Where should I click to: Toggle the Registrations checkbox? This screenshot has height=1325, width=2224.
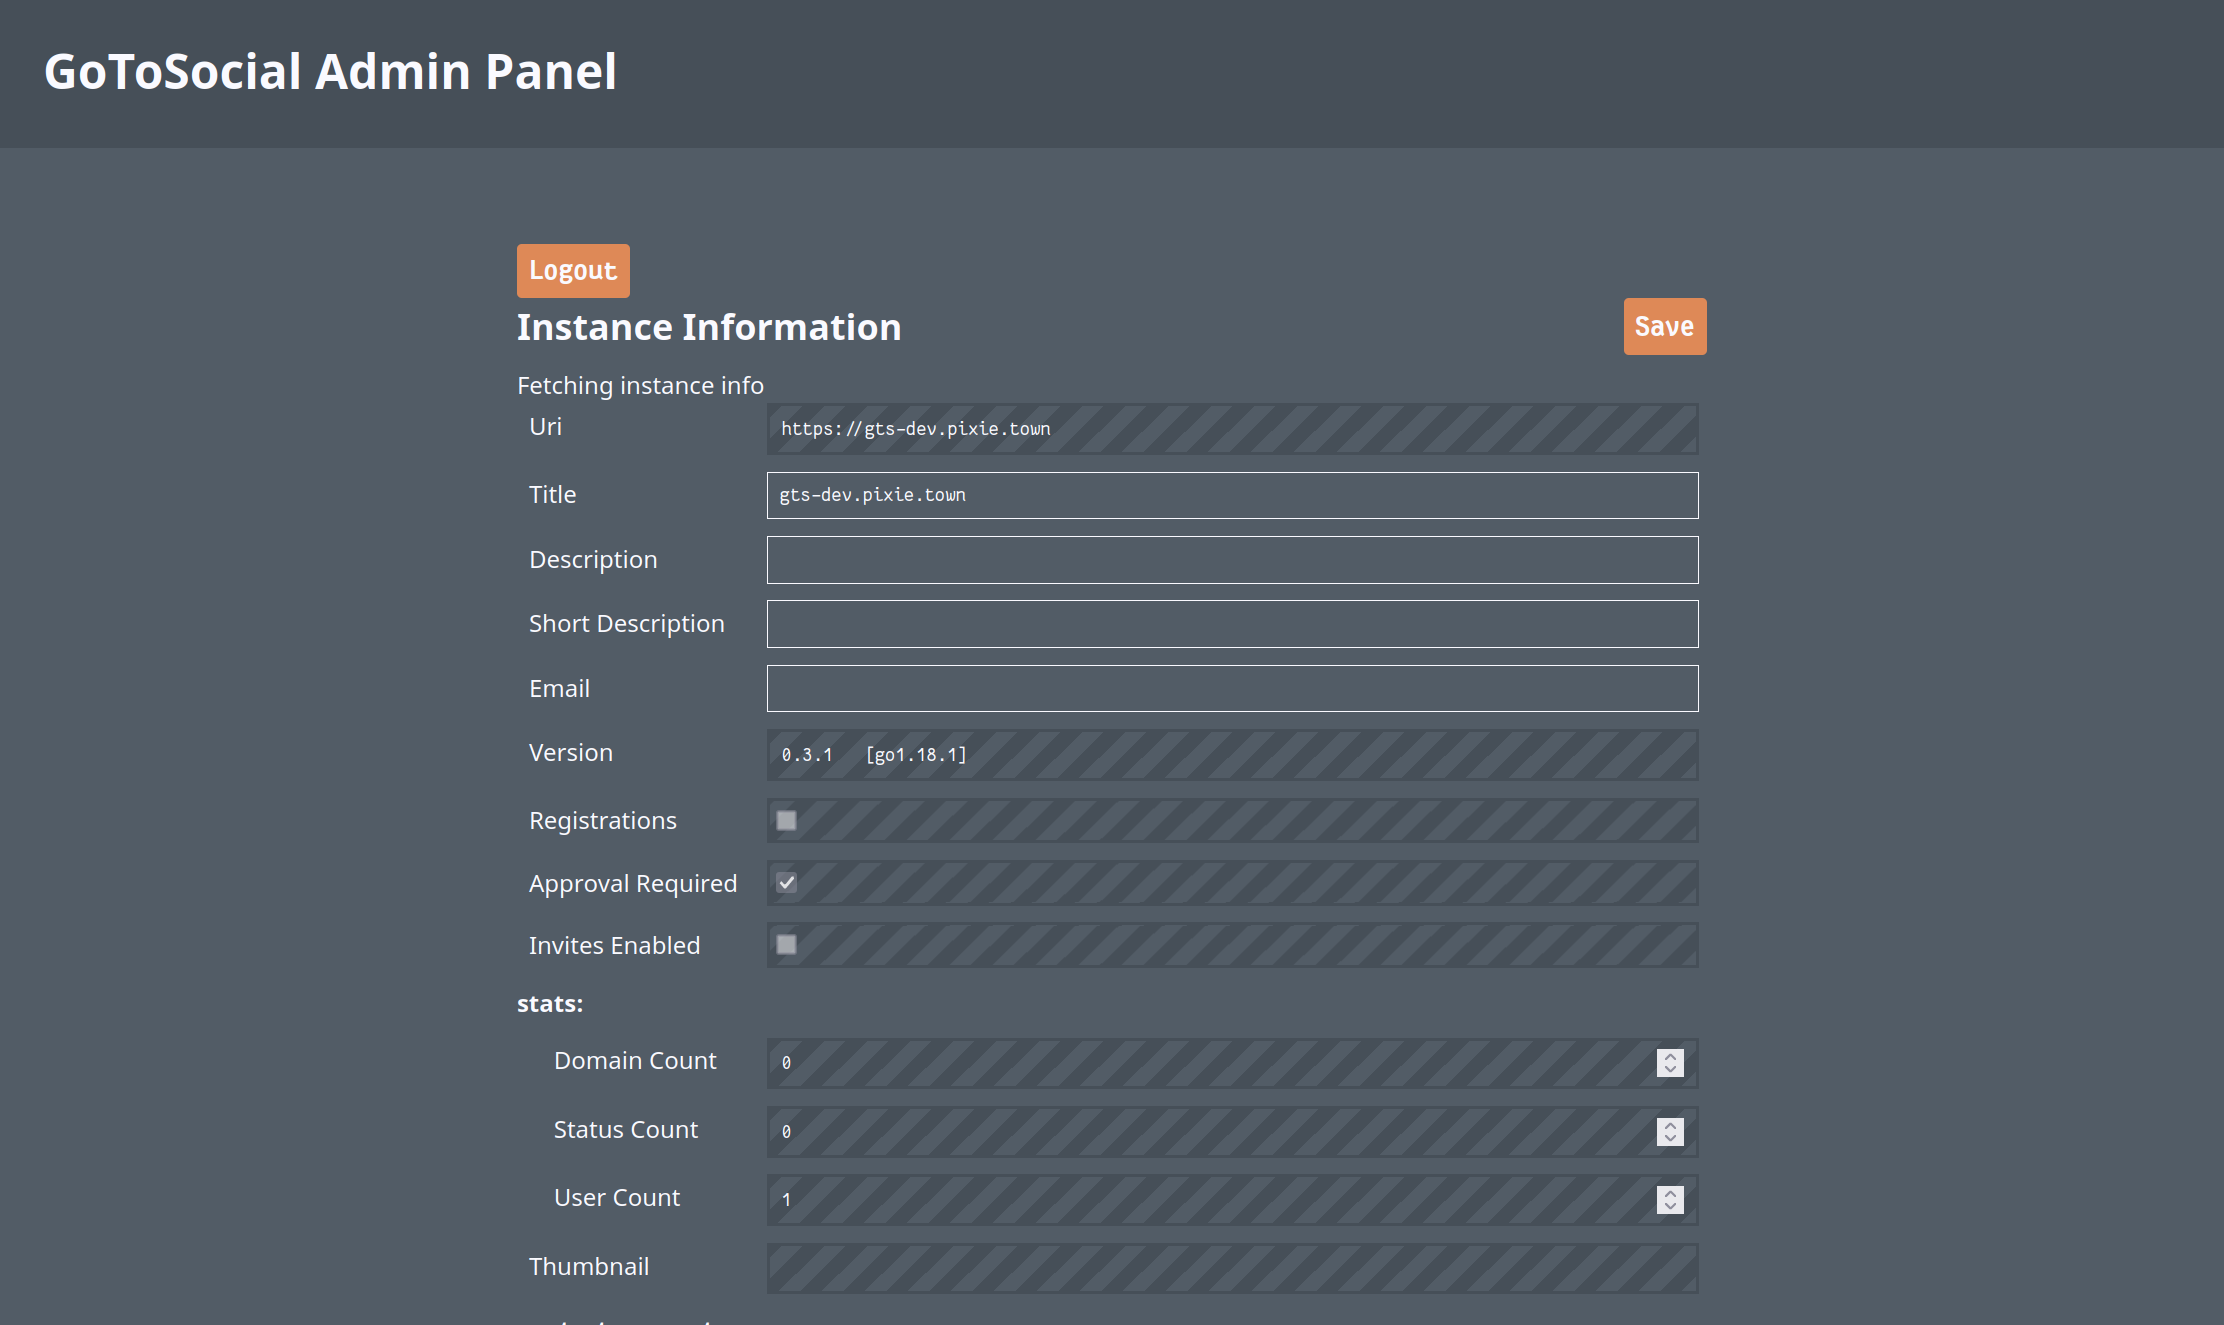click(787, 821)
